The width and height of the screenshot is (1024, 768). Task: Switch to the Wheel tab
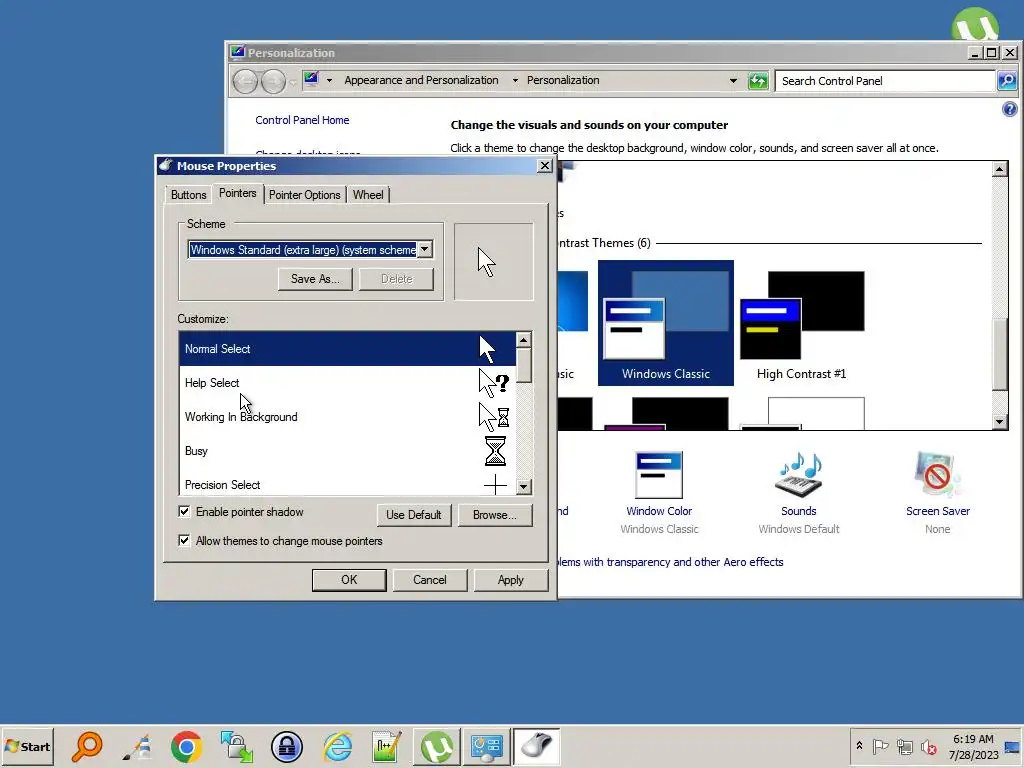point(368,195)
